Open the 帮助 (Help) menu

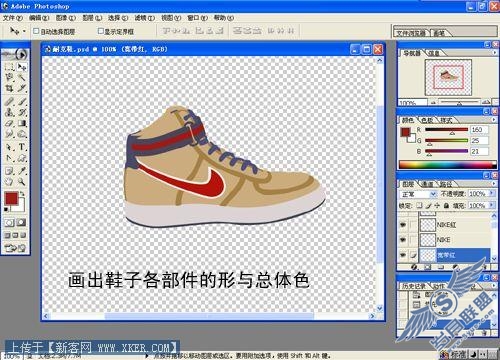(224, 18)
